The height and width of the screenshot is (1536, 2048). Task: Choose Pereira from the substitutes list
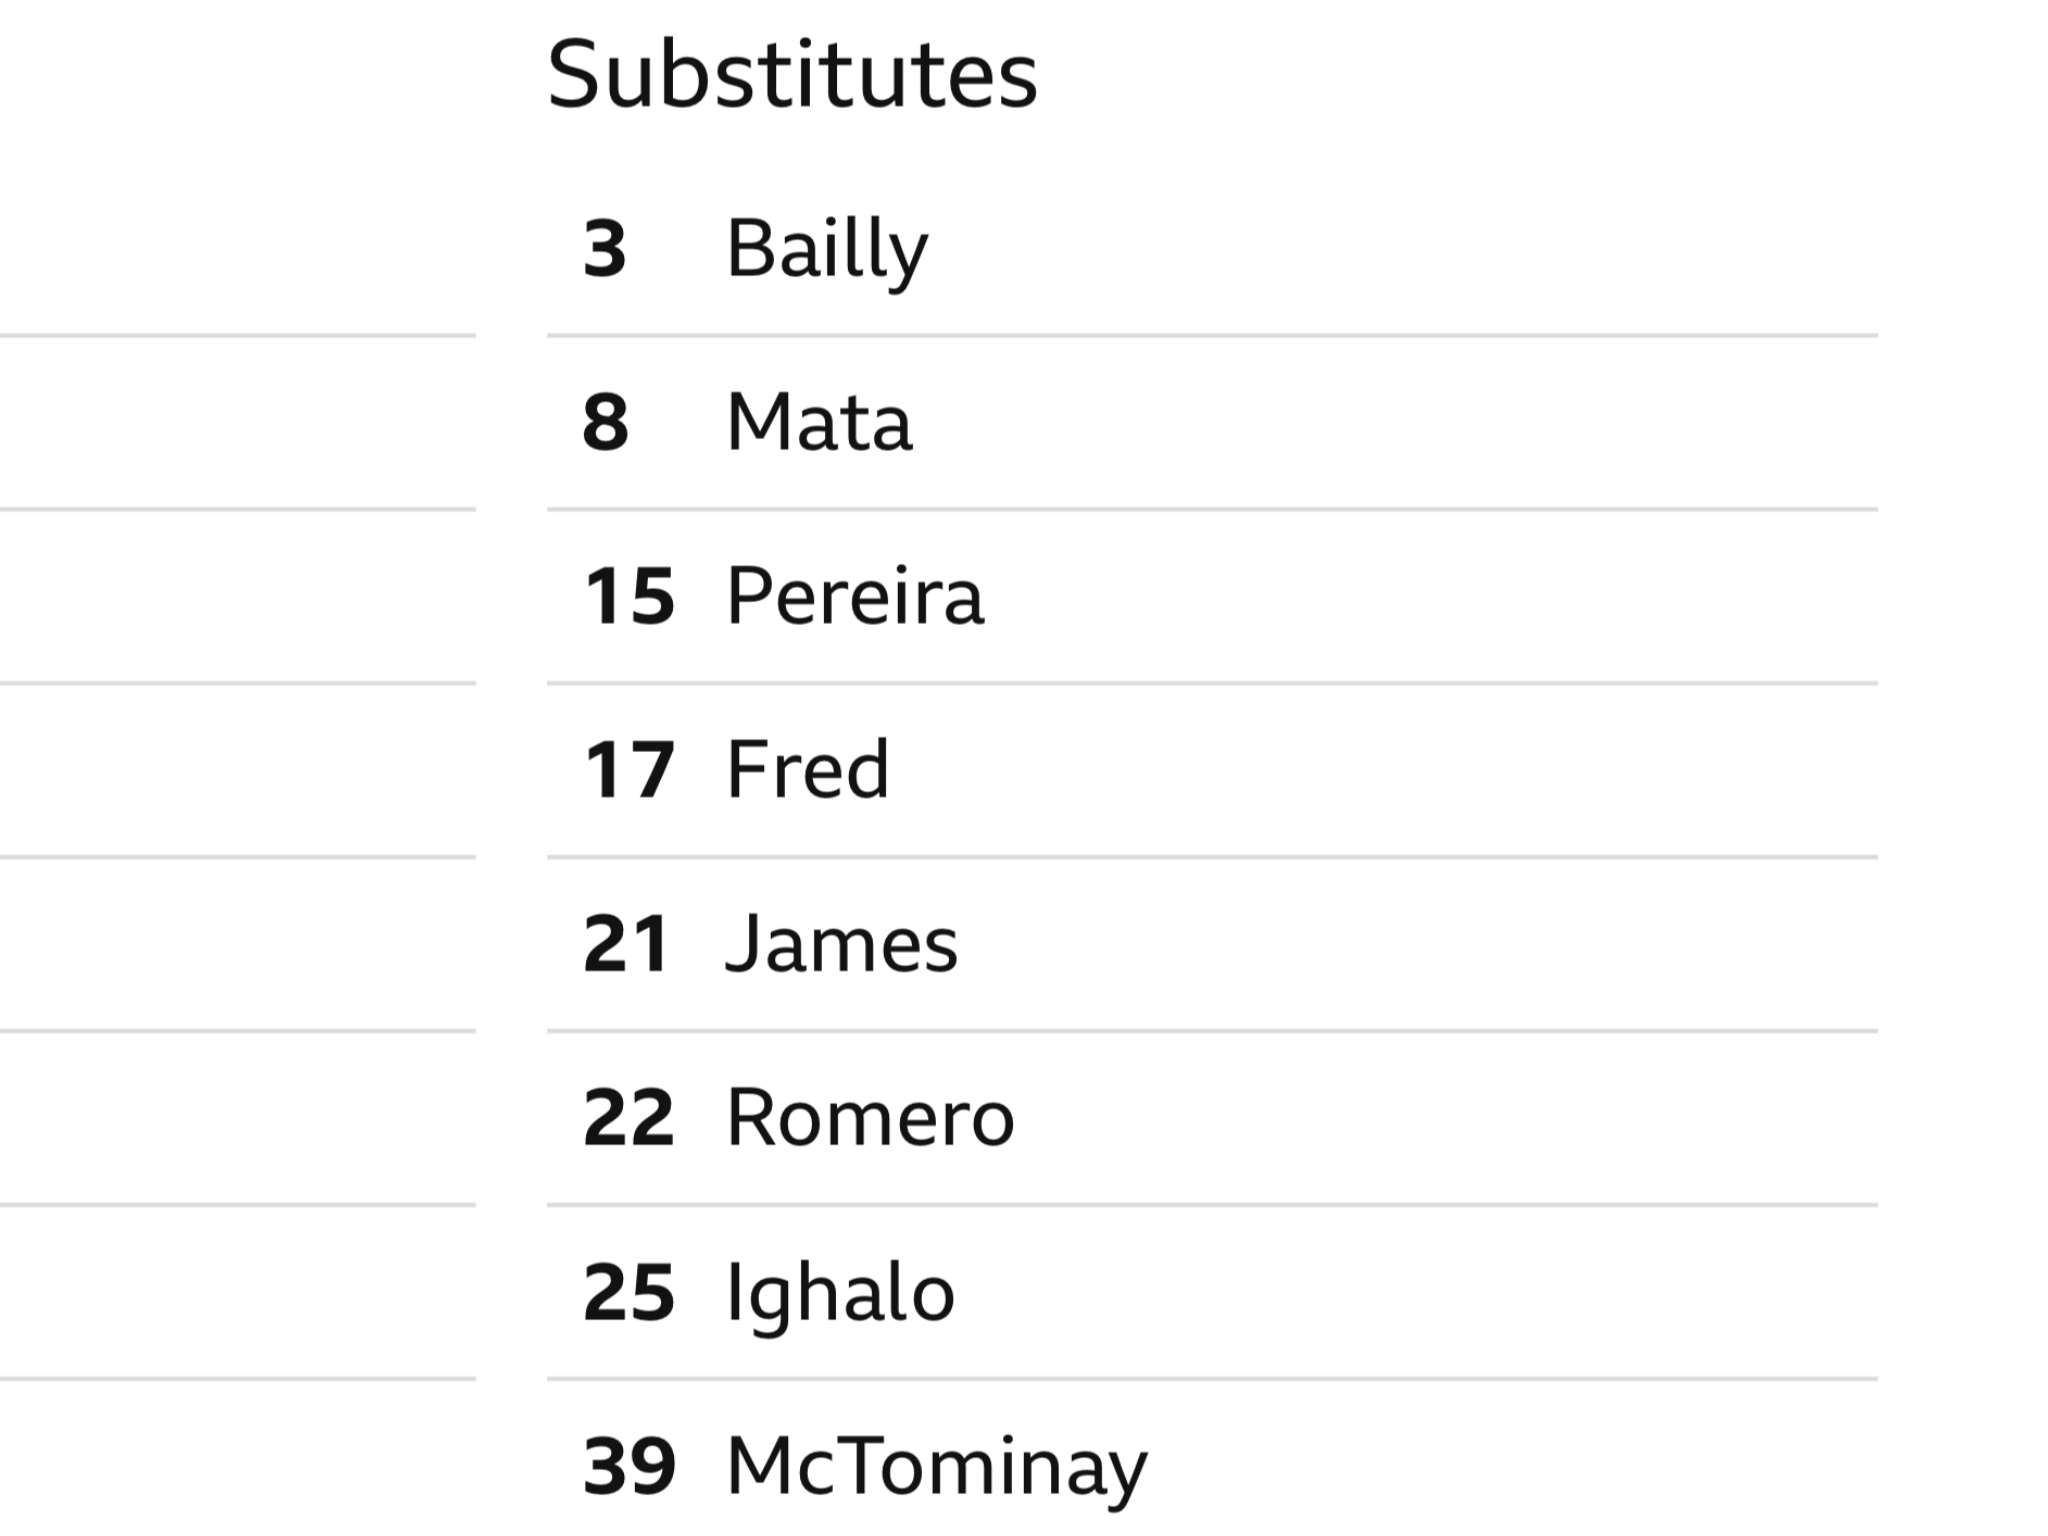[x=855, y=596]
